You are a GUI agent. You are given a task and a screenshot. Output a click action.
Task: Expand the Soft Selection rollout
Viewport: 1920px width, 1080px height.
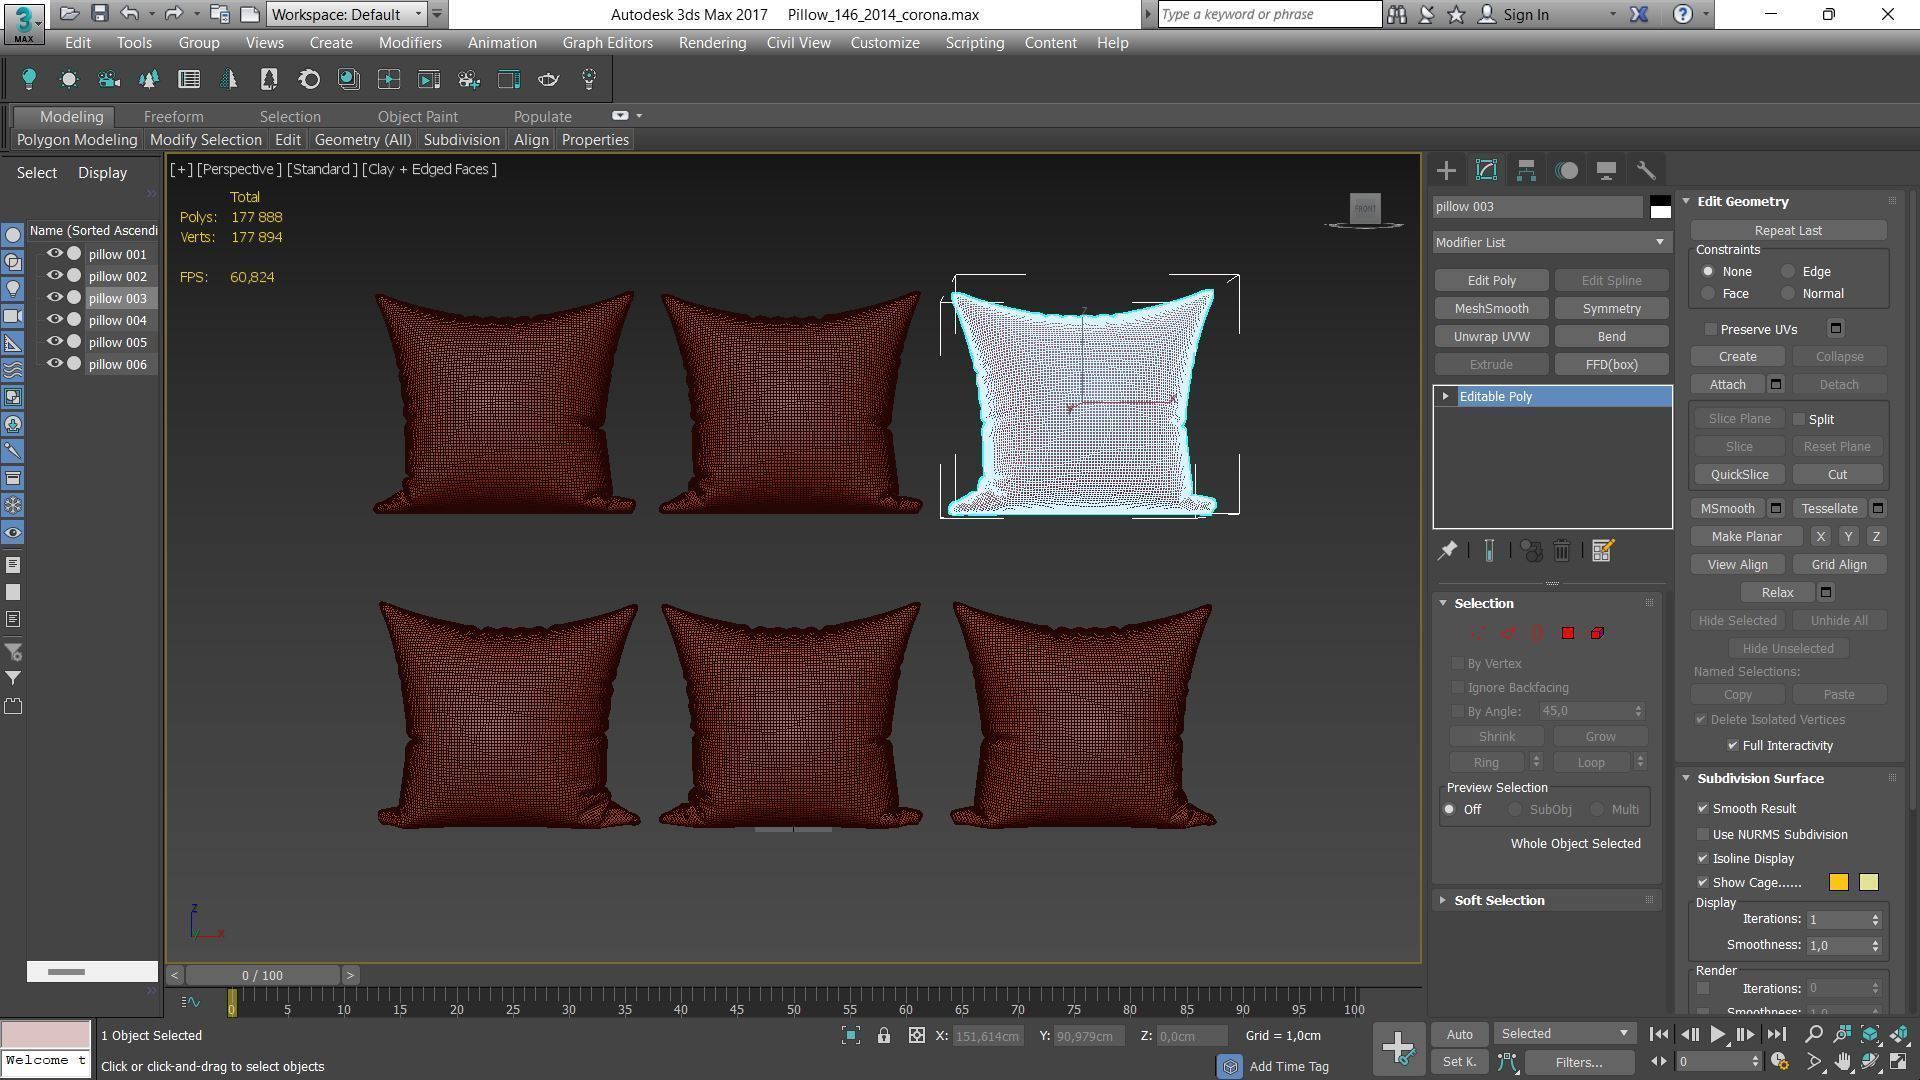click(1499, 900)
